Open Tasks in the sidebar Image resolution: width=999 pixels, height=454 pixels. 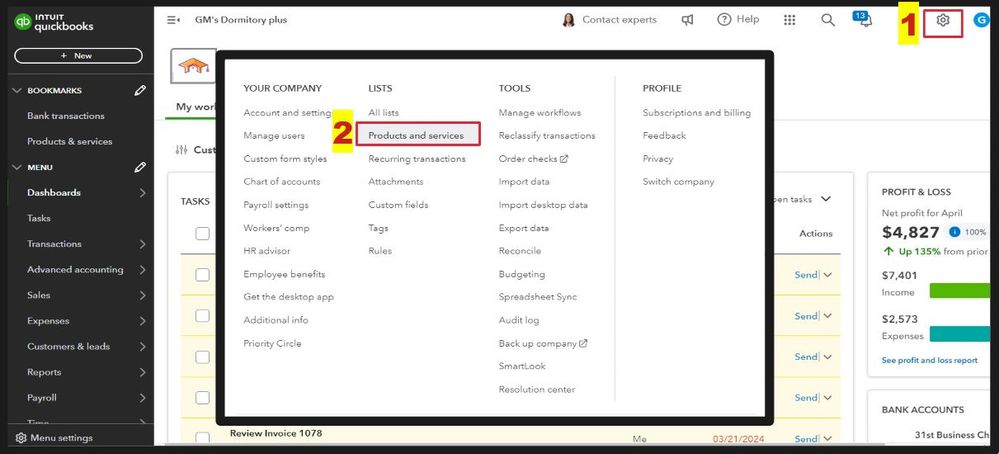pyautogui.click(x=39, y=218)
